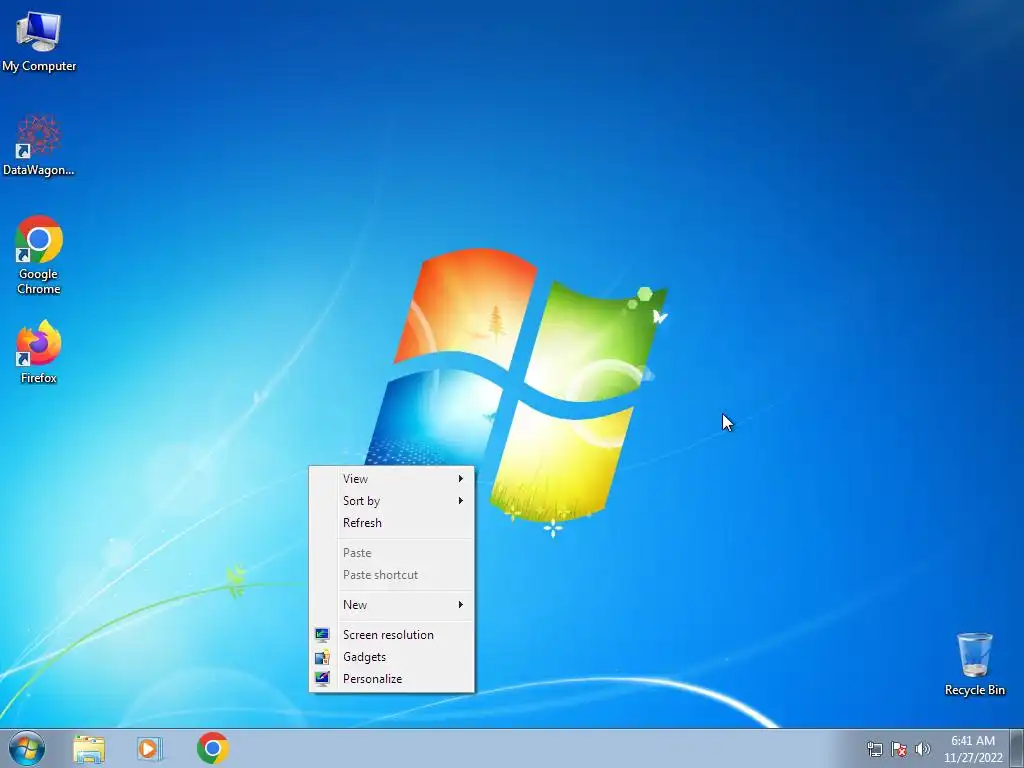Viewport: 1024px width, 768px height.
Task: Open the Sort by submenu
Action: tap(391, 501)
